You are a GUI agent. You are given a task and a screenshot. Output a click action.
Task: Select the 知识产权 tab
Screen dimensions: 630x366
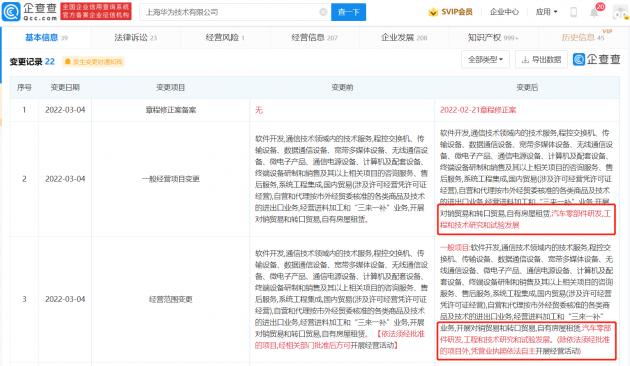(493, 38)
